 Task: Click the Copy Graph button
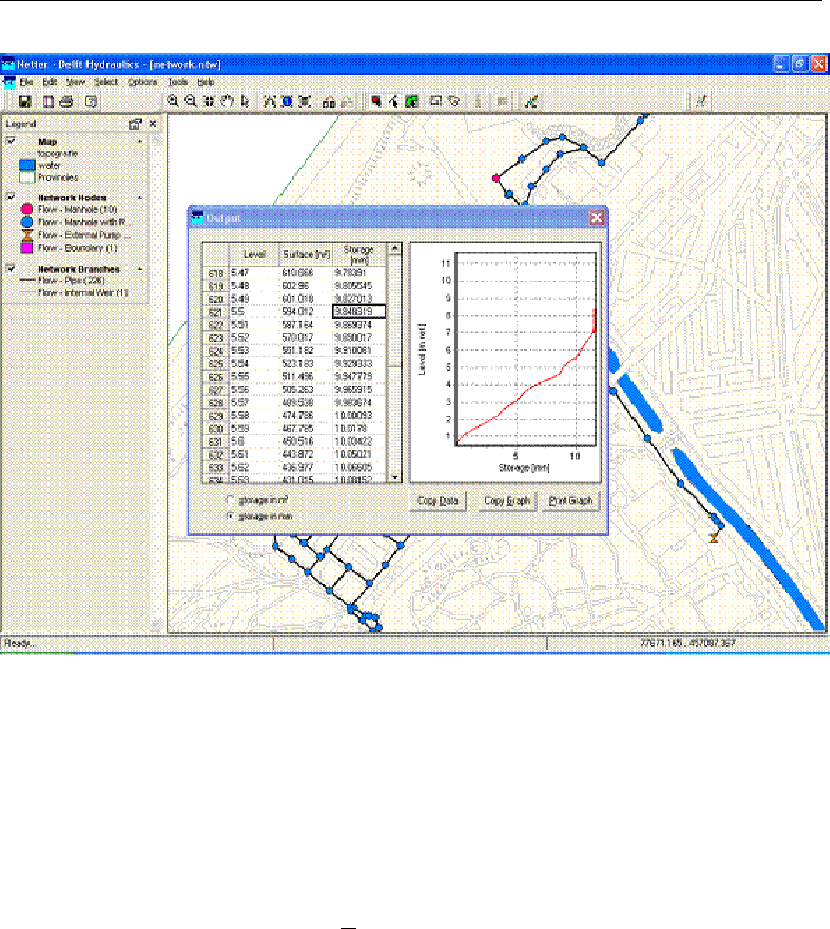tap(507, 501)
